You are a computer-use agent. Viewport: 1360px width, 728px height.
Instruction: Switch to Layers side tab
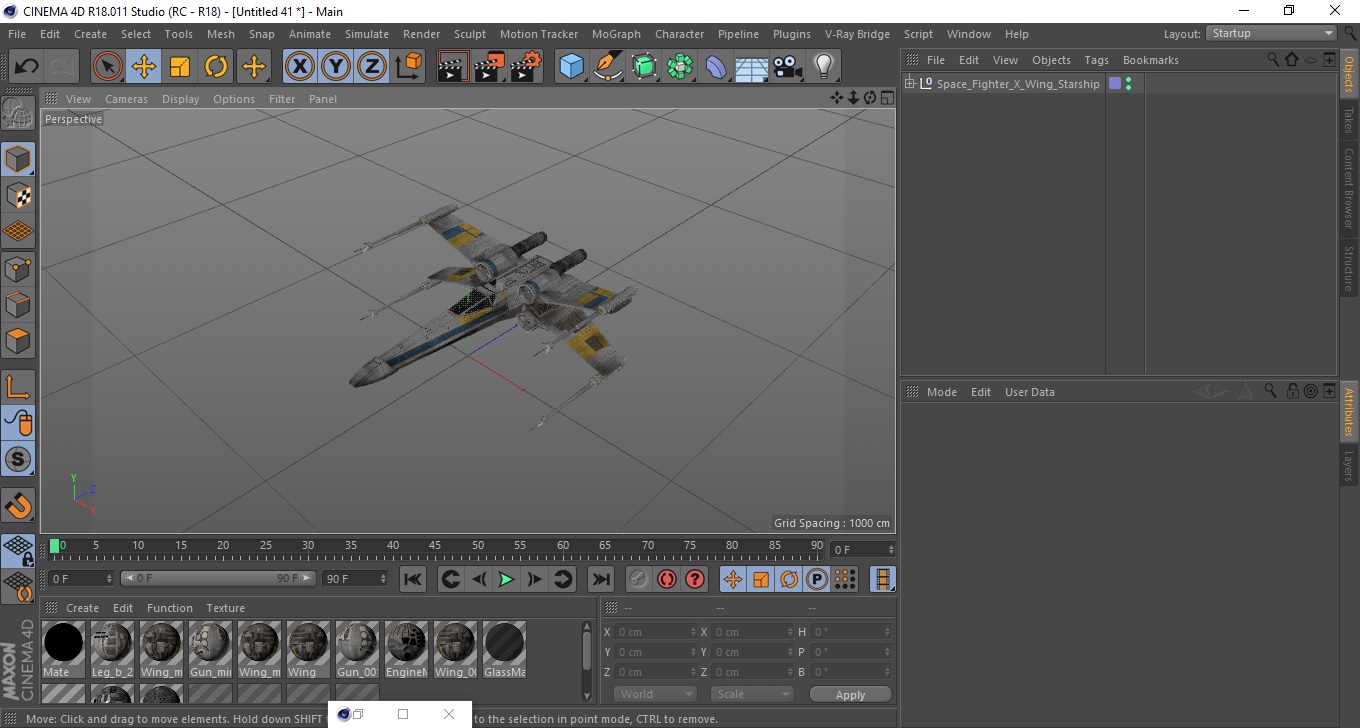click(1349, 466)
